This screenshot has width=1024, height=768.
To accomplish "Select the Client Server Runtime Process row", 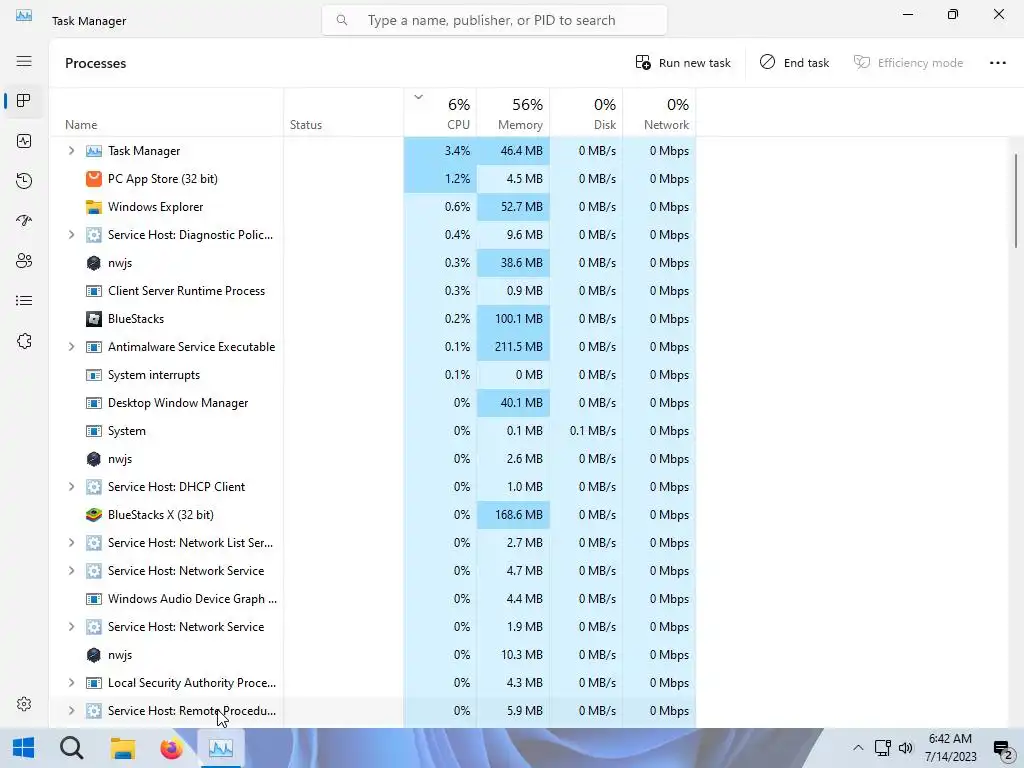I will click(x=372, y=291).
